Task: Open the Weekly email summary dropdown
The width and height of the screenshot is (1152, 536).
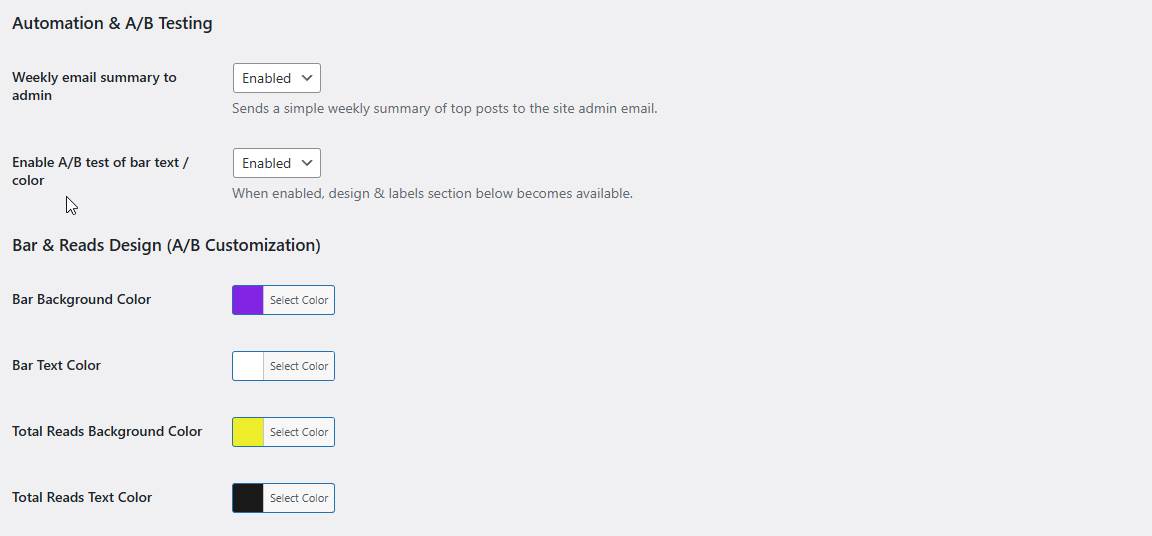Action: [277, 78]
